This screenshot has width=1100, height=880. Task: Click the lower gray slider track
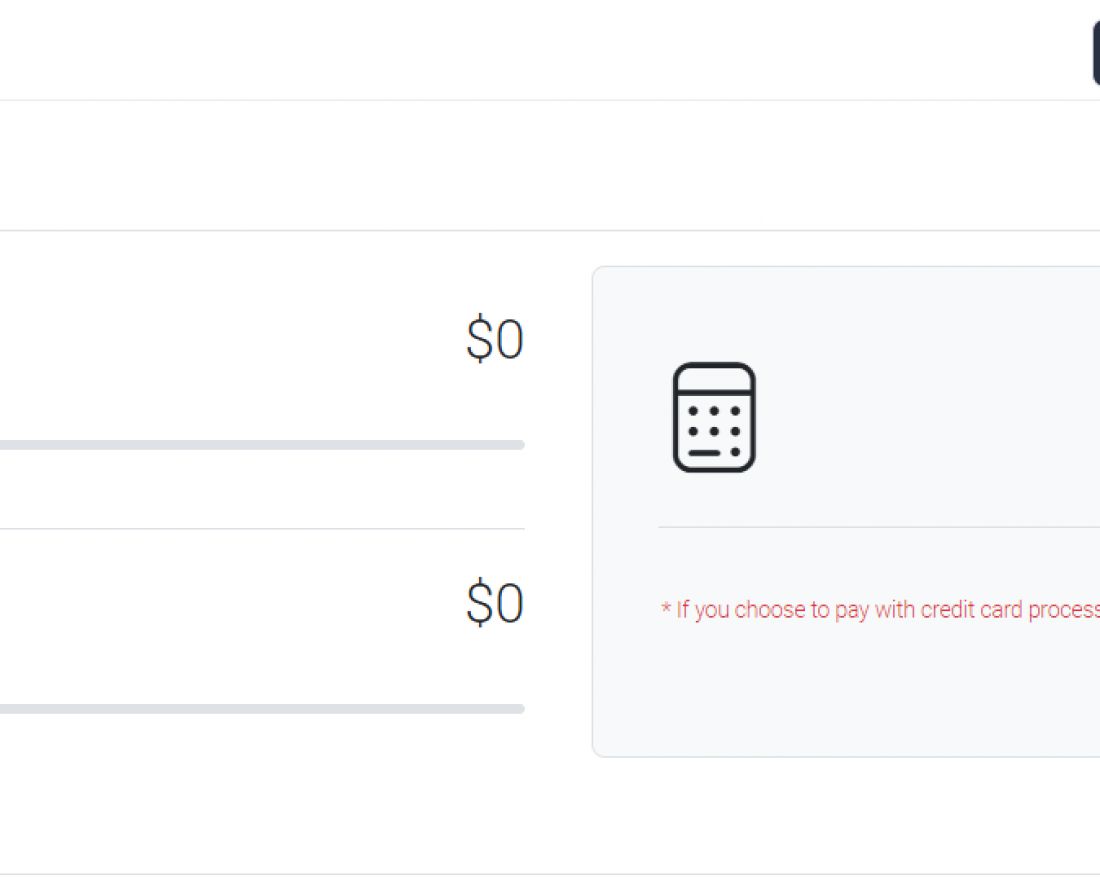262,709
